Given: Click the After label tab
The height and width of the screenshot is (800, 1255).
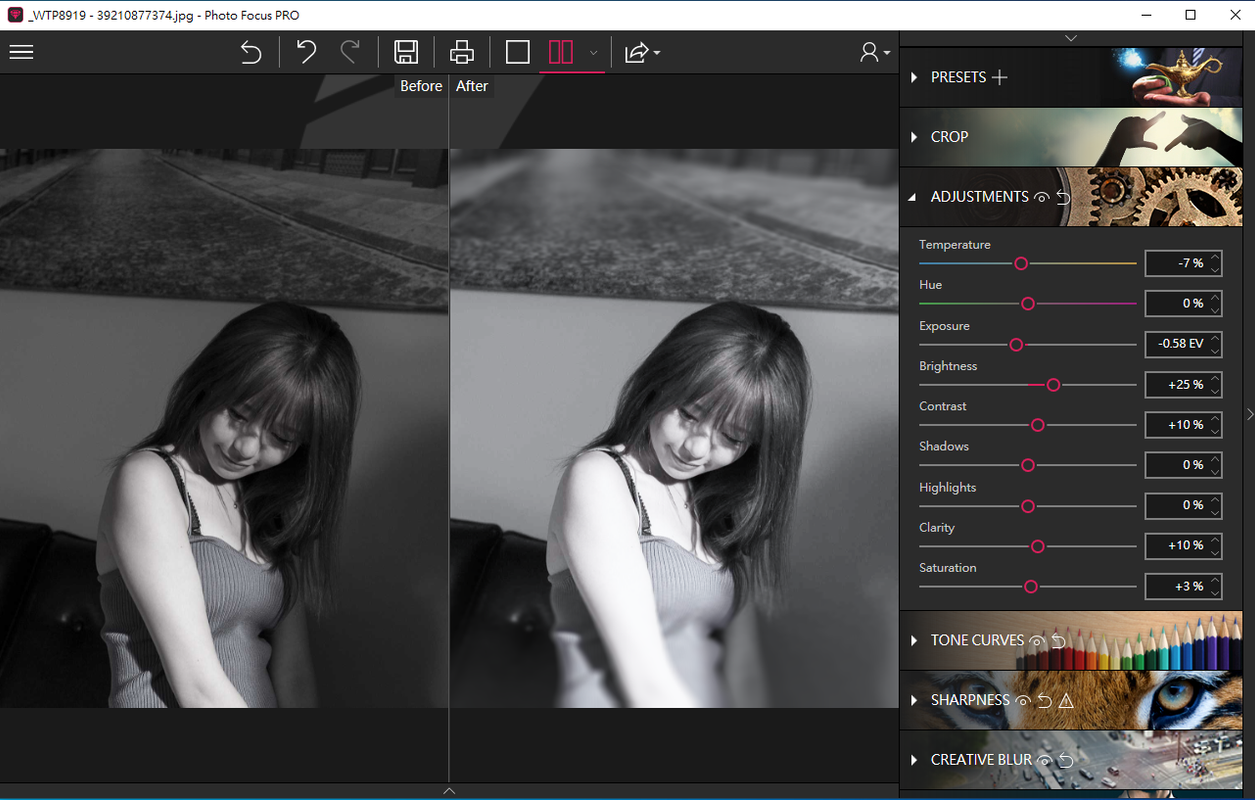Looking at the screenshot, I should (472, 86).
